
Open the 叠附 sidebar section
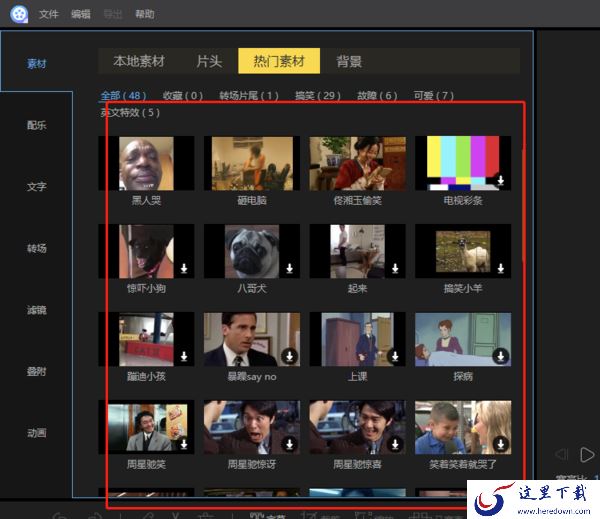pyautogui.click(x=37, y=371)
